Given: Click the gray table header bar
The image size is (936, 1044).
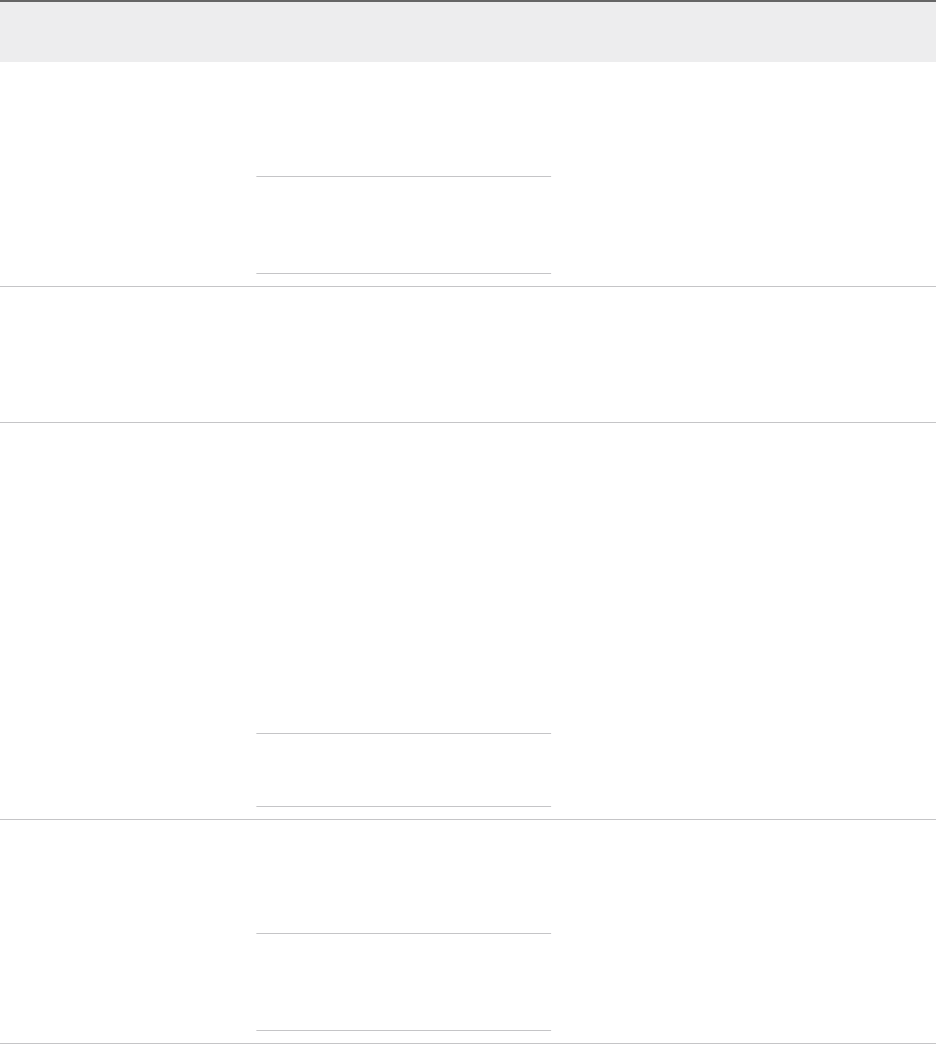Looking at the screenshot, I should pyautogui.click(x=468, y=32).
